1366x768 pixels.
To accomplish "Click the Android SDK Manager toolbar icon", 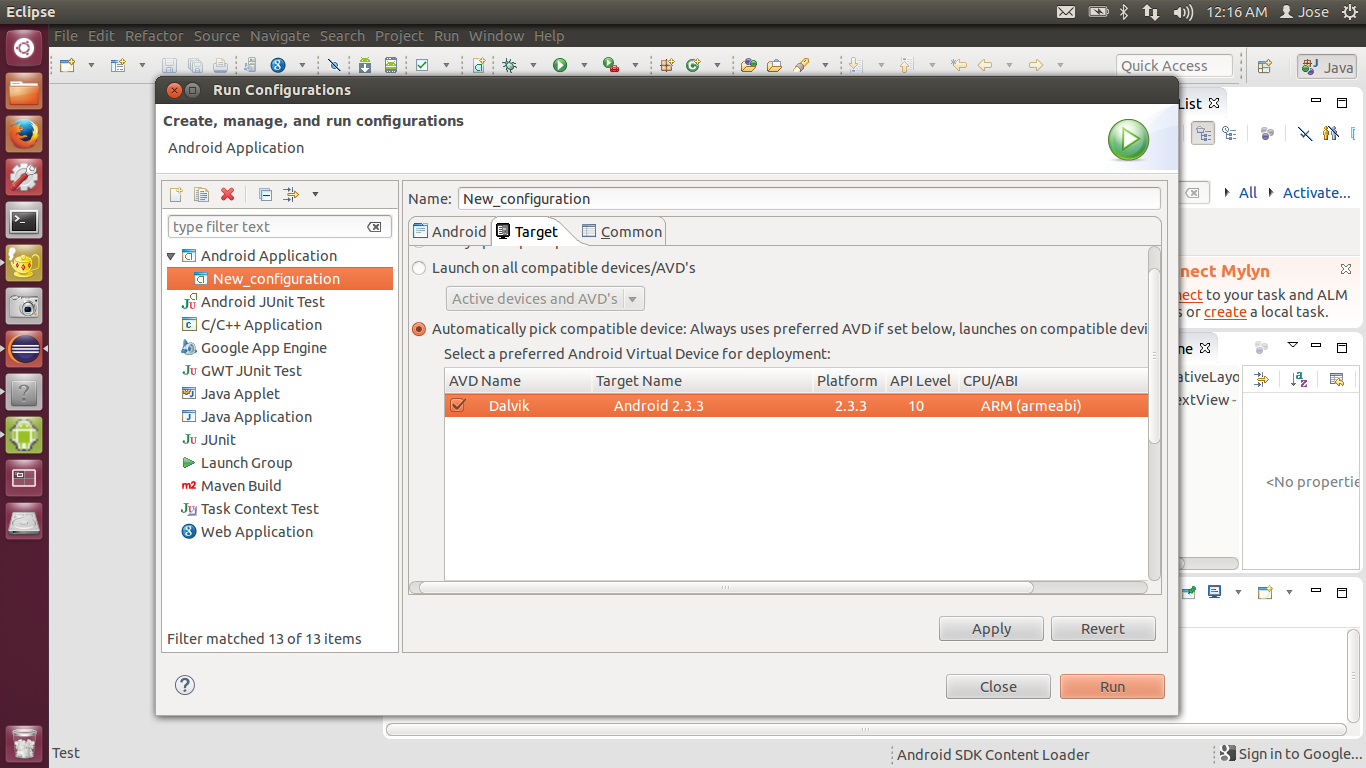I will pyautogui.click(x=365, y=65).
